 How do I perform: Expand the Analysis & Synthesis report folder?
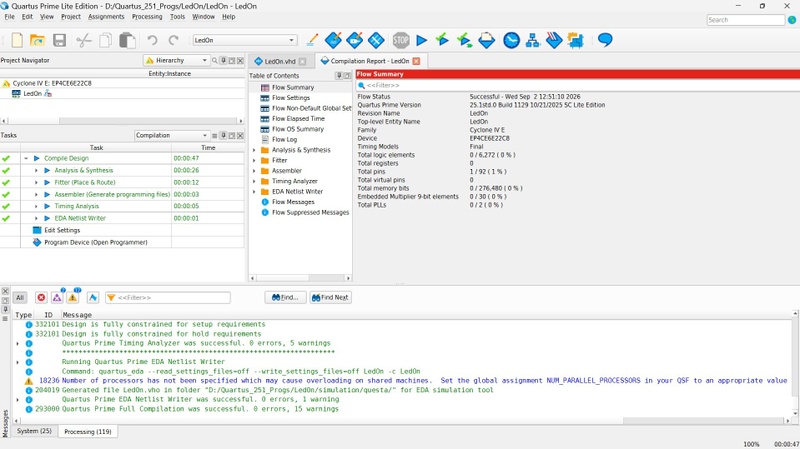254,150
